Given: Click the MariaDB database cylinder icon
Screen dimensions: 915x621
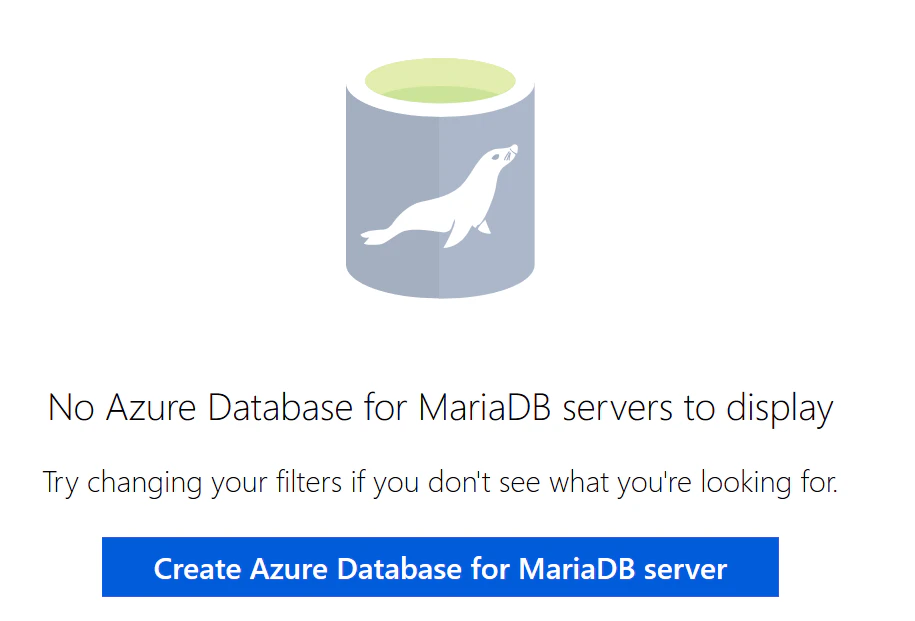Looking at the screenshot, I should pyautogui.click(x=440, y=178).
